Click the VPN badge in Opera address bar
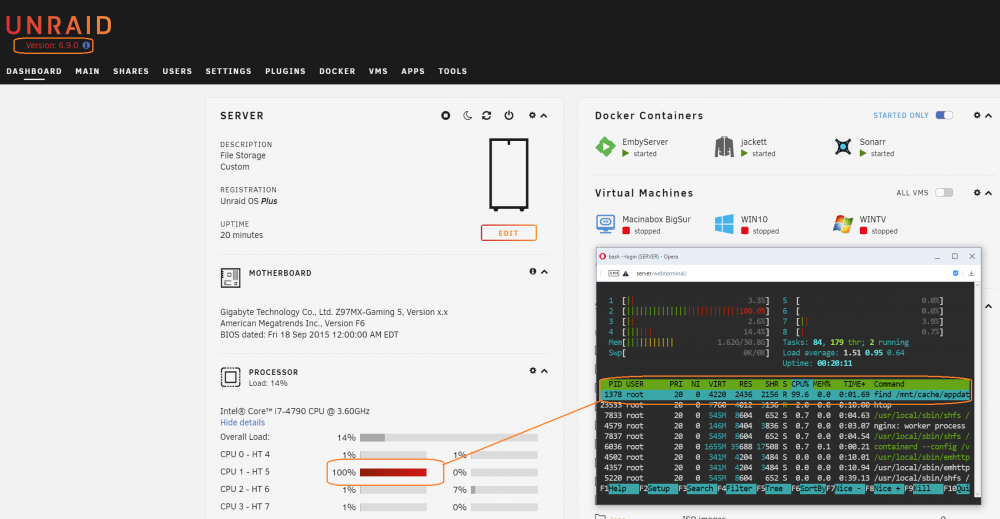The height and width of the screenshot is (519, 1000). (x=614, y=274)
